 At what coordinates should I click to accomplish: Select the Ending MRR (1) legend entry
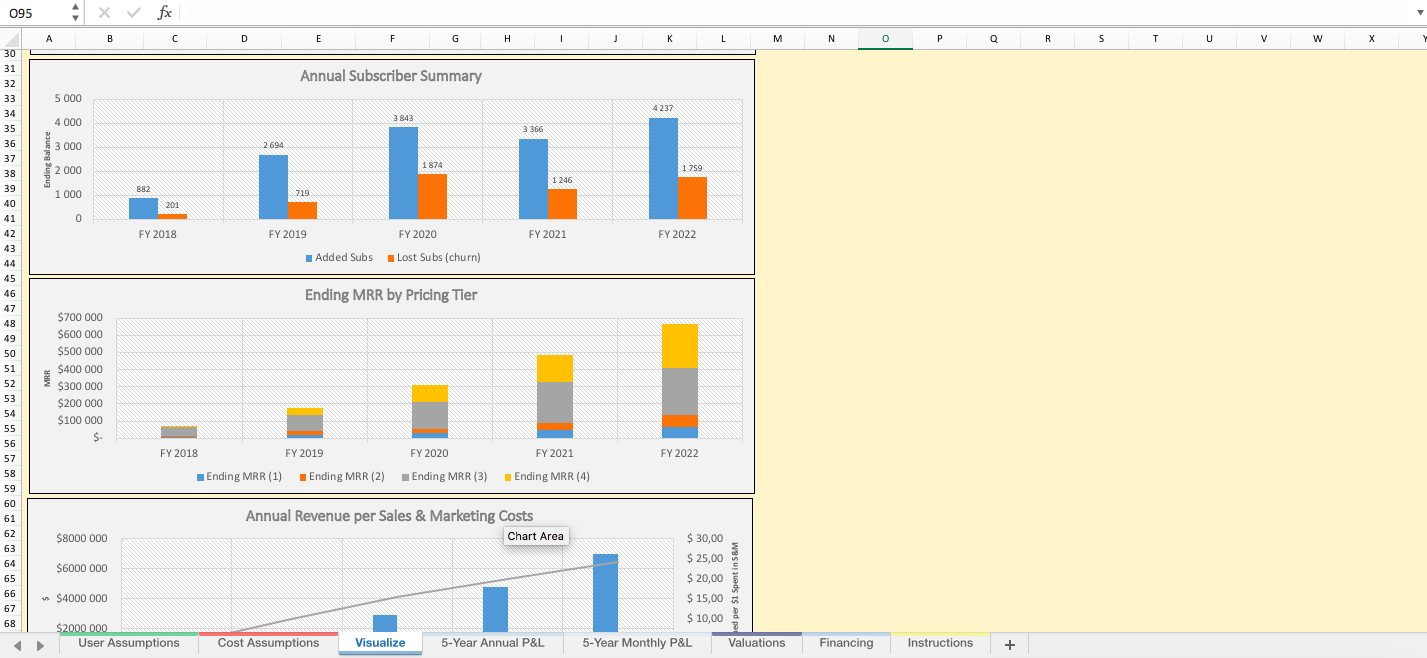pos(239,477)
